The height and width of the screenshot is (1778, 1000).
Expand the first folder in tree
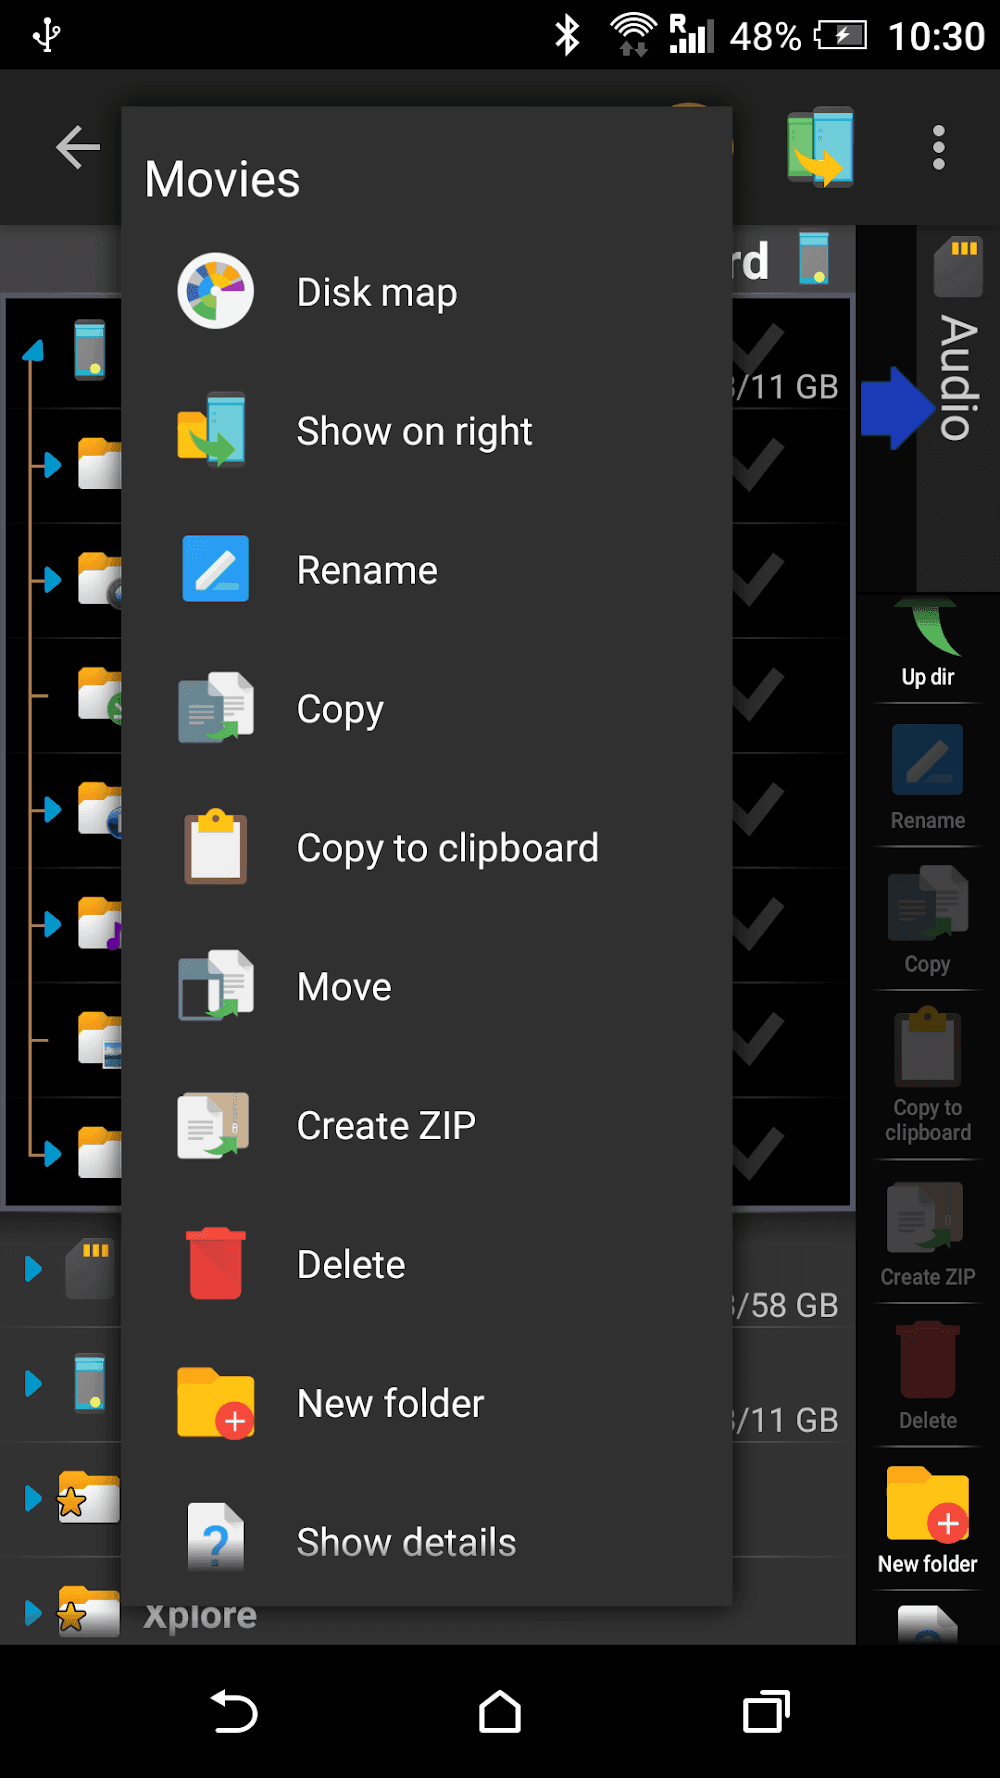pos(50,465)
